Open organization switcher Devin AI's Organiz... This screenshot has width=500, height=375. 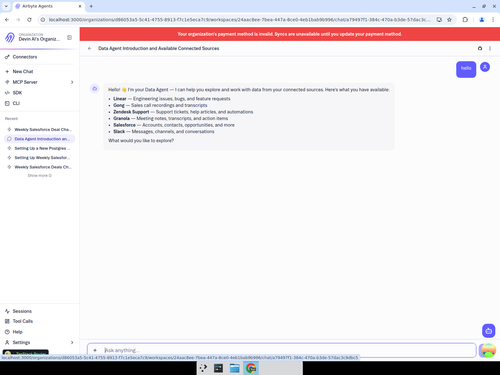click(x=39, y=37)
